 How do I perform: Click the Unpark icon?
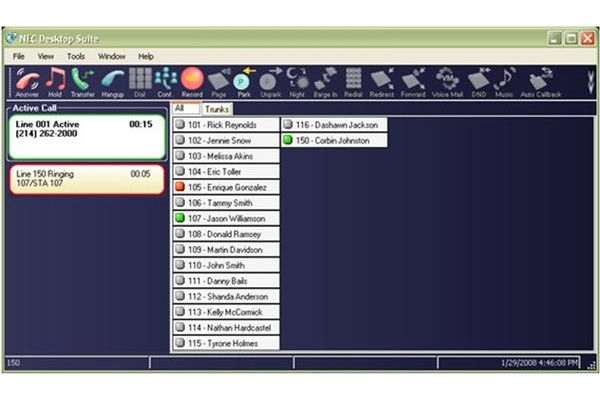pyautogui.click(x=271, y=82)
